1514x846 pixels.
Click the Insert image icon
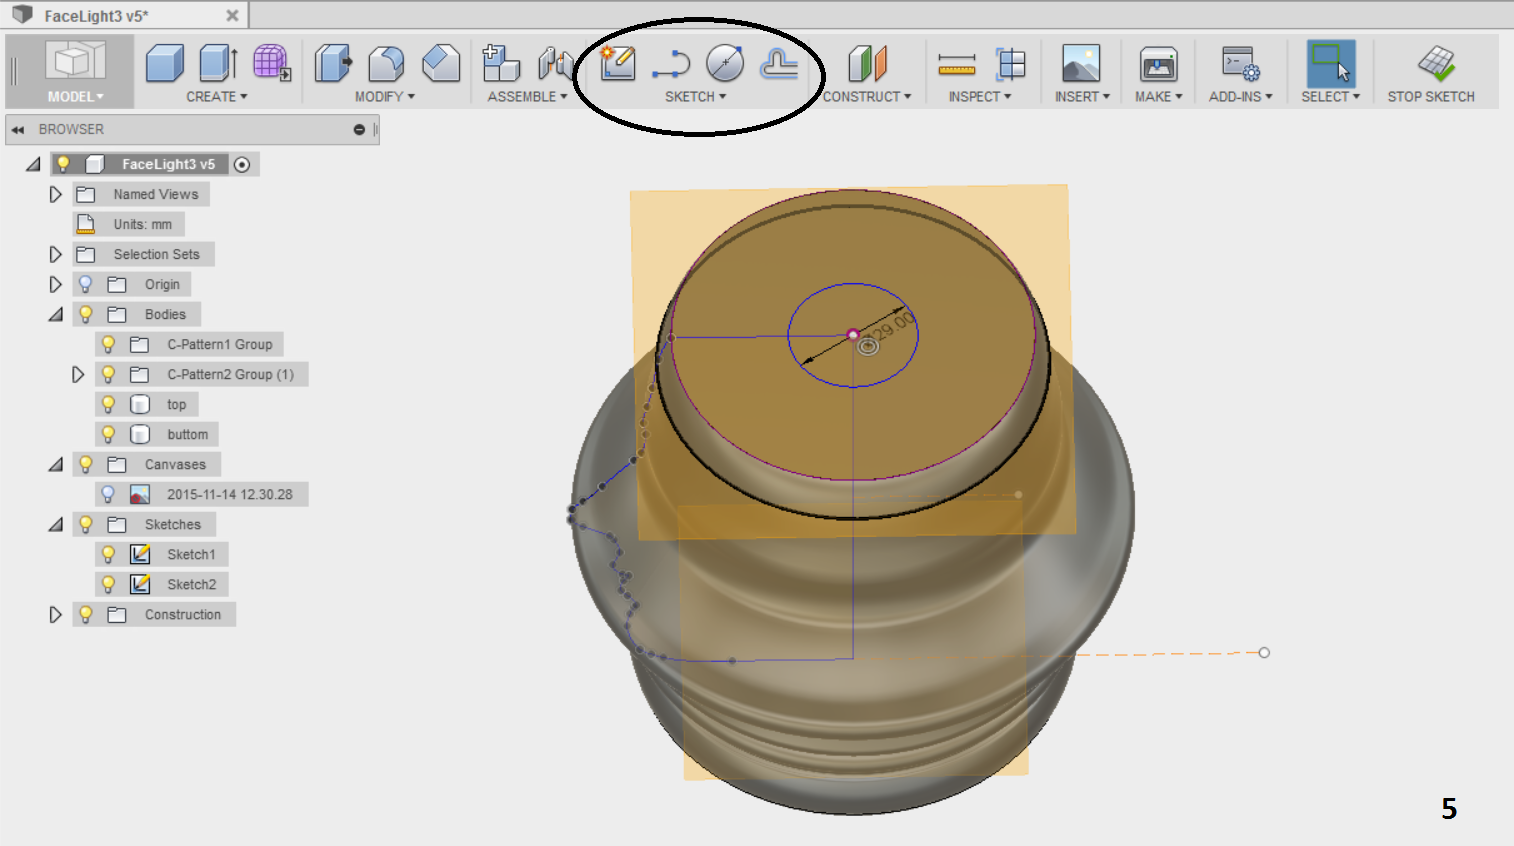pyautogui.click(x=1081, y=63)
